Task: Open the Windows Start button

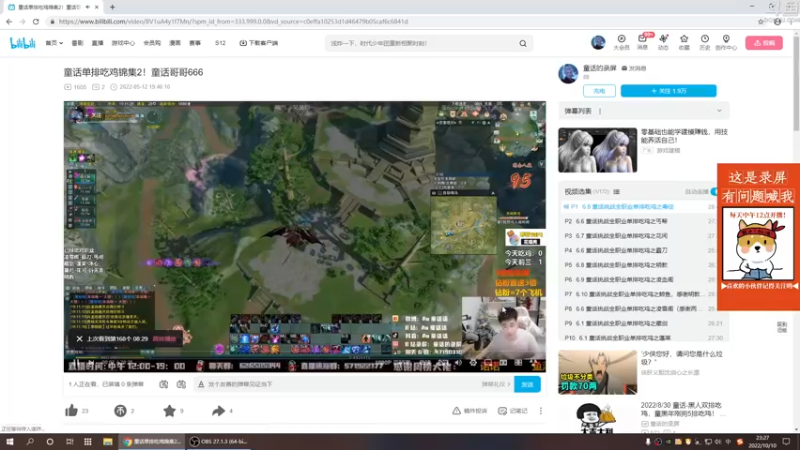Action: (10, 442)
